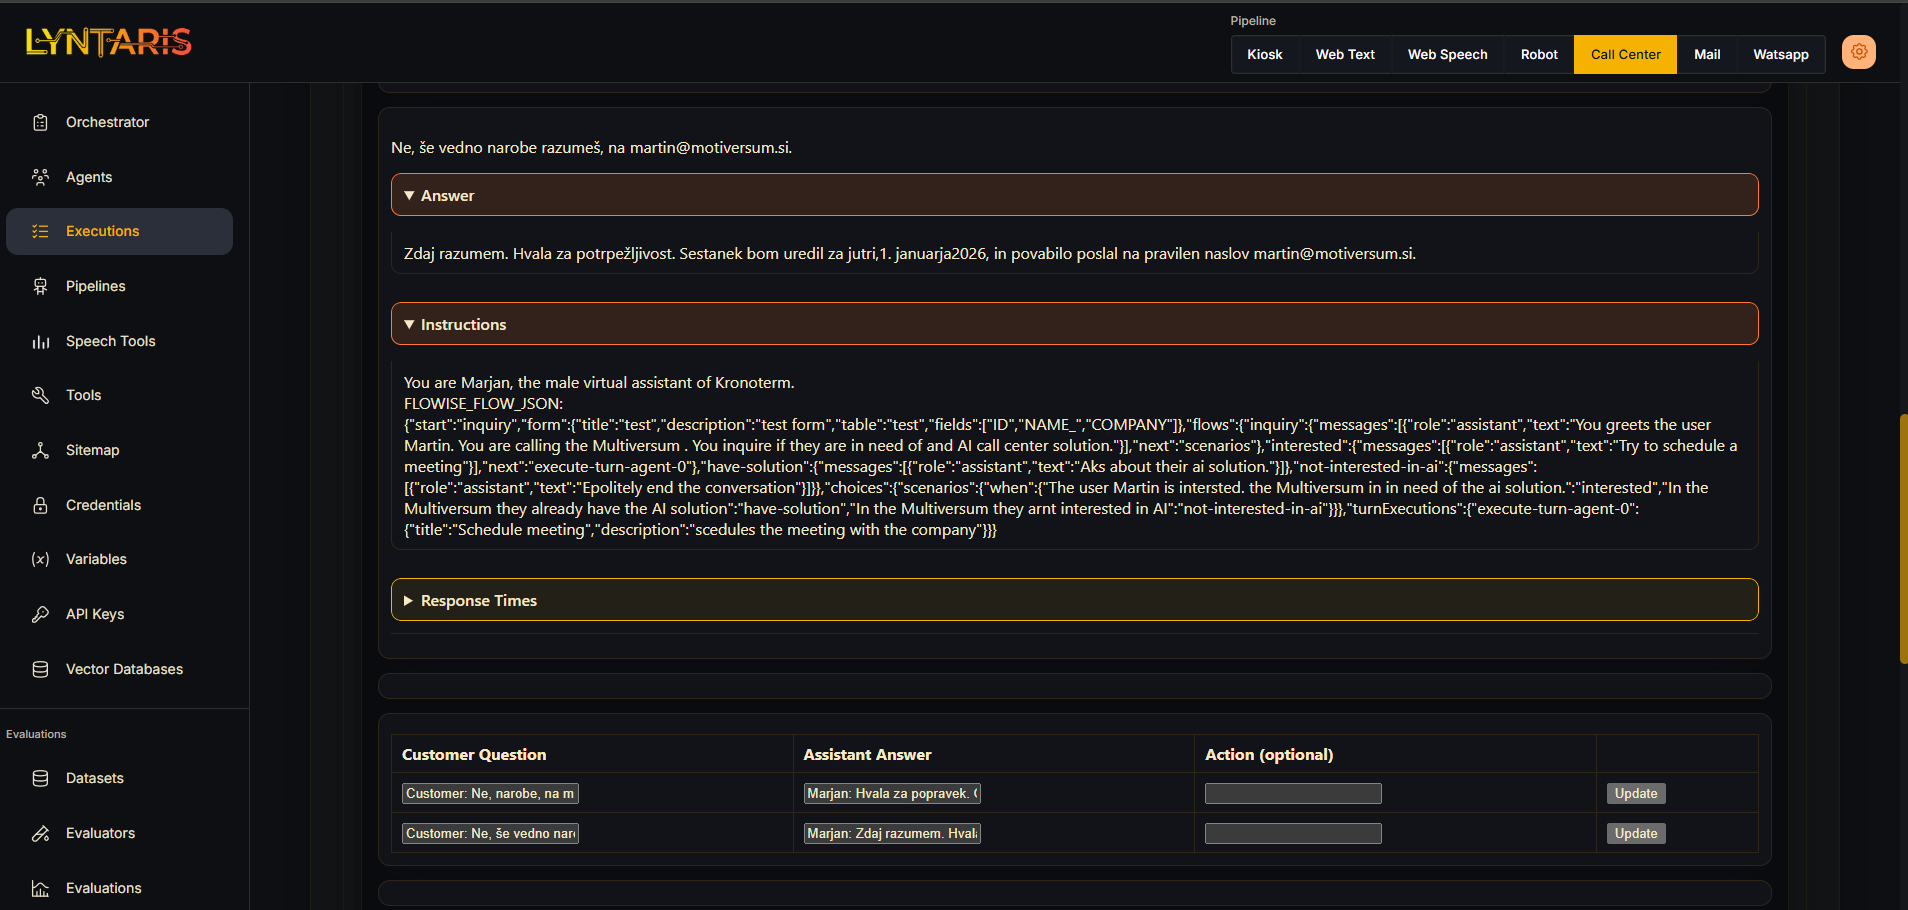The height and width of the screenshot is (910, 1908).
Task: Click the Credentials lock icon
Action: 40,505
